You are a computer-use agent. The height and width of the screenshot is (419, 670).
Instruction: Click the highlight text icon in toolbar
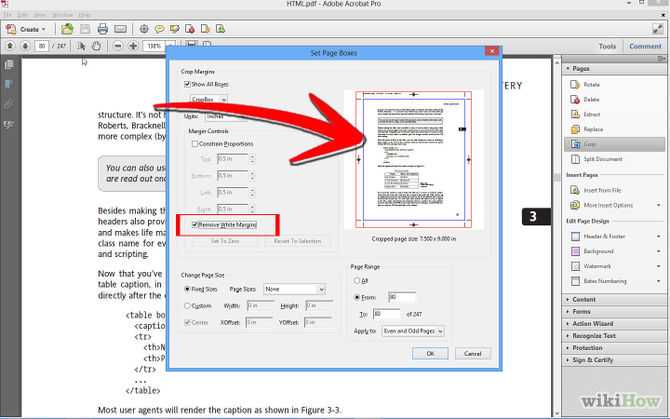(174, 29)
